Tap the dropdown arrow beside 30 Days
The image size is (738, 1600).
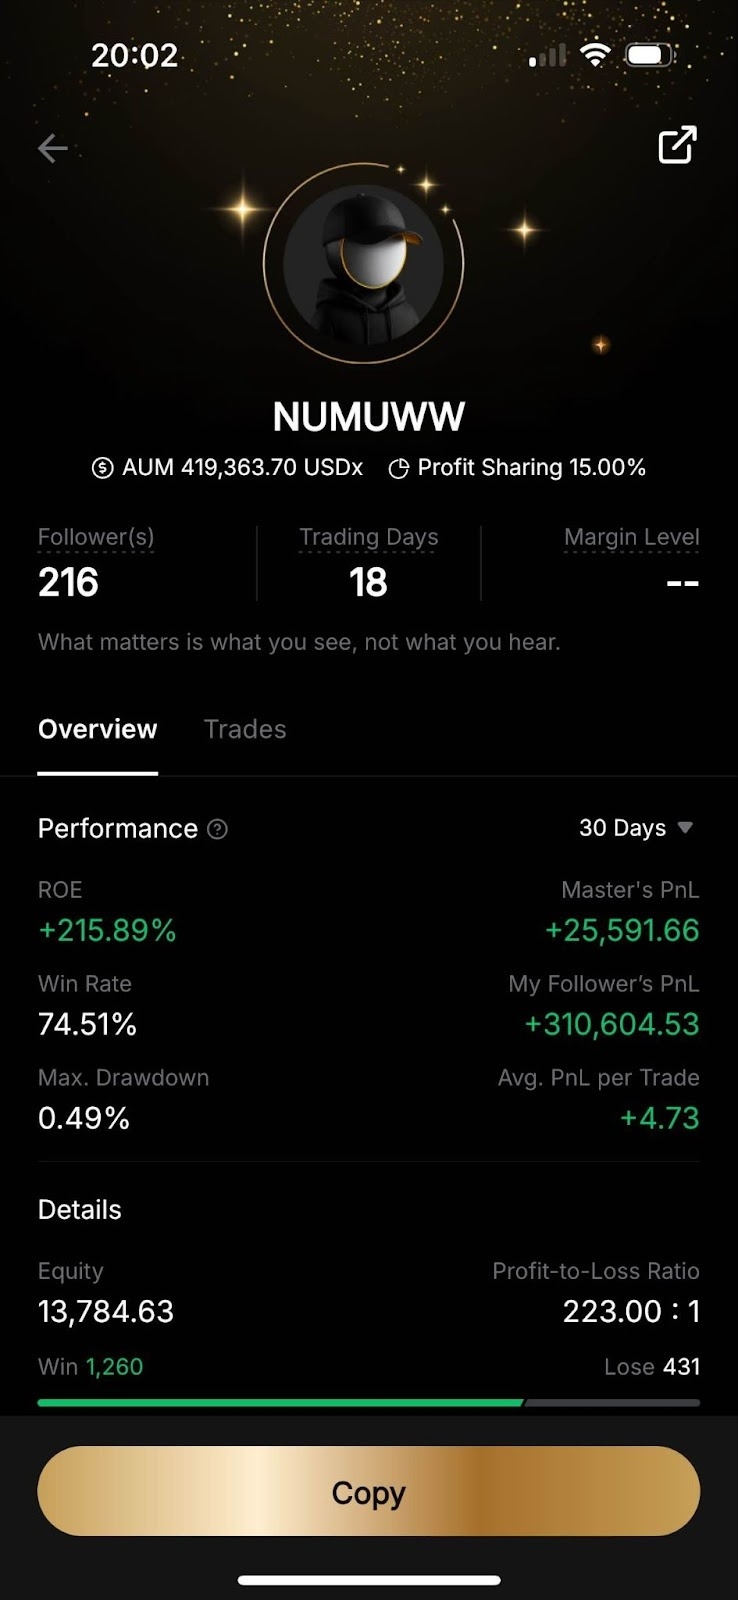point(685,828)
